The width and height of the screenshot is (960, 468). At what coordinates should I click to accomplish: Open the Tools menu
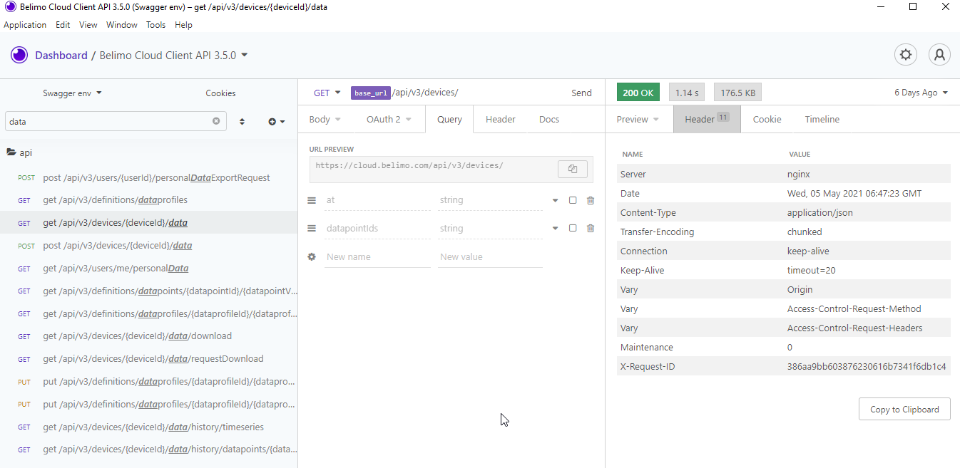(x=156, y=25)
